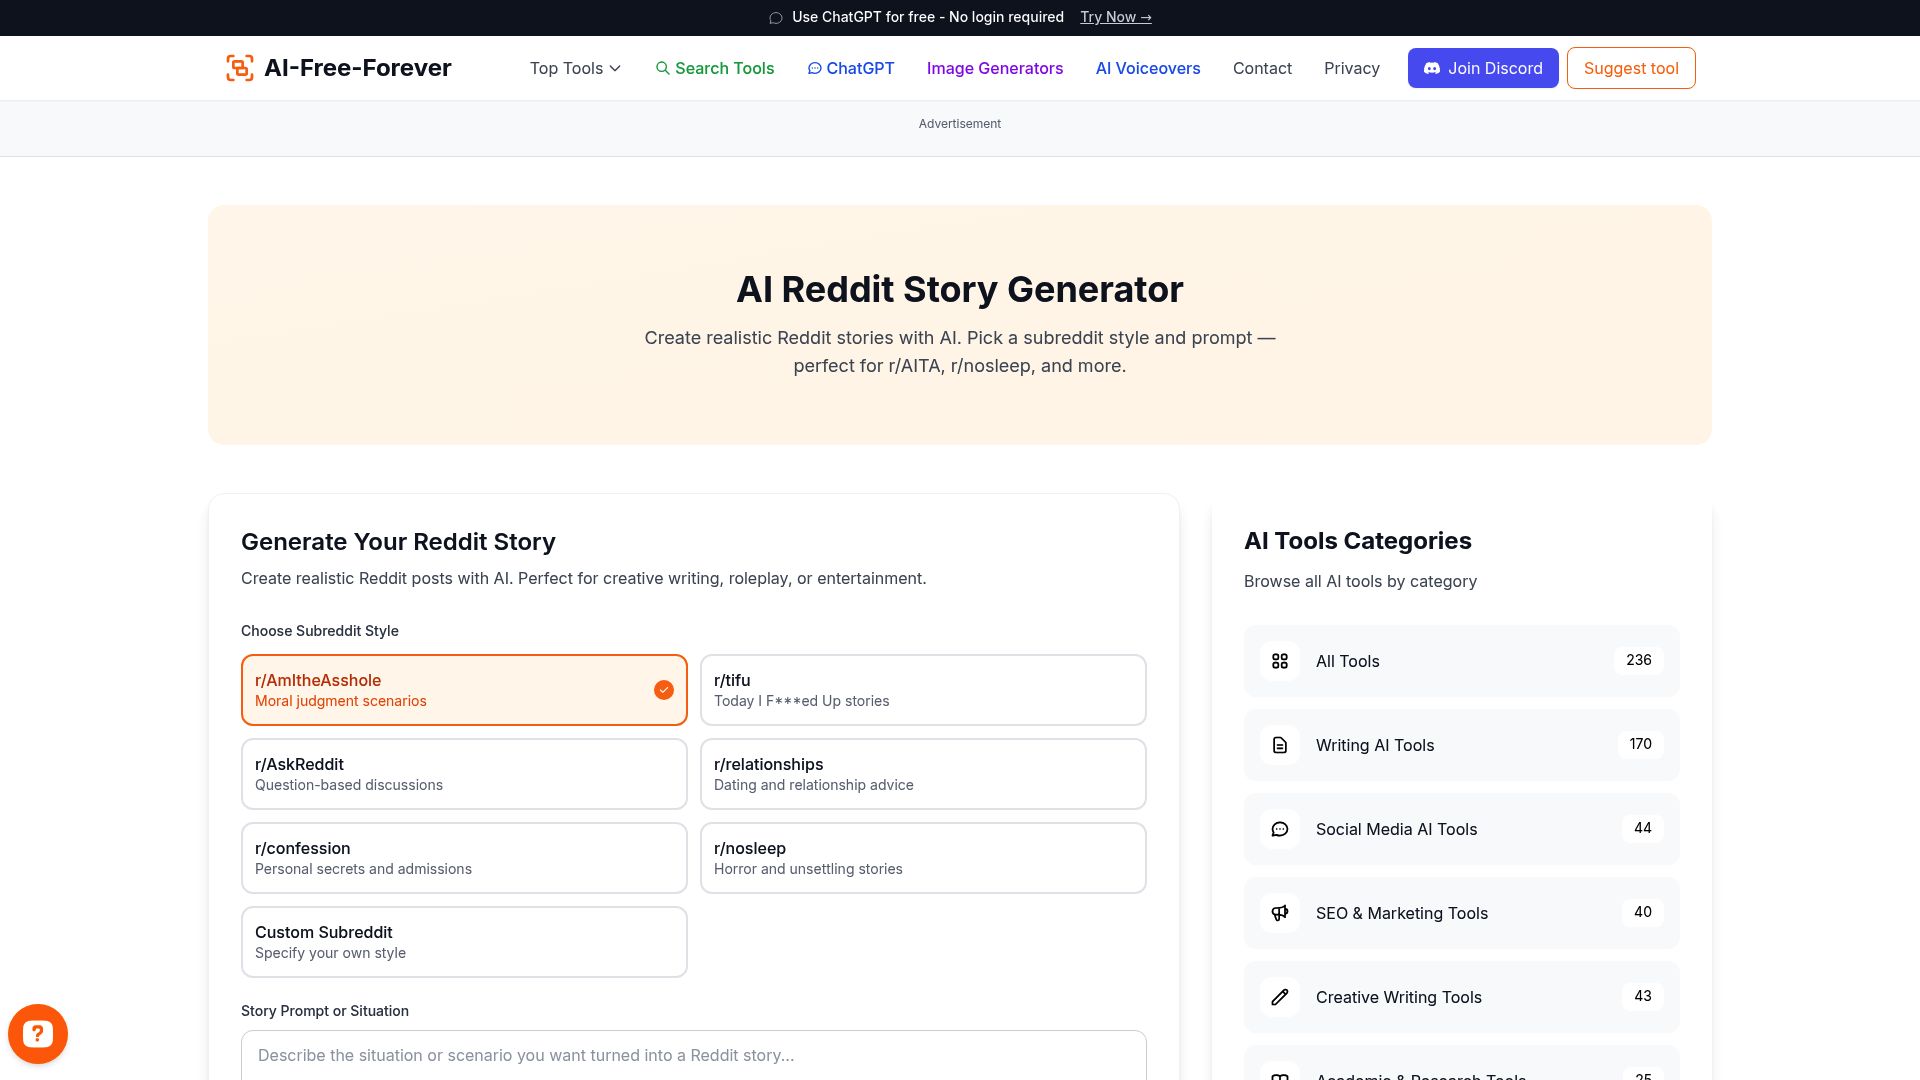
Task: Open the AI Voiceovers page
Action: click(x=1147, y=68)
